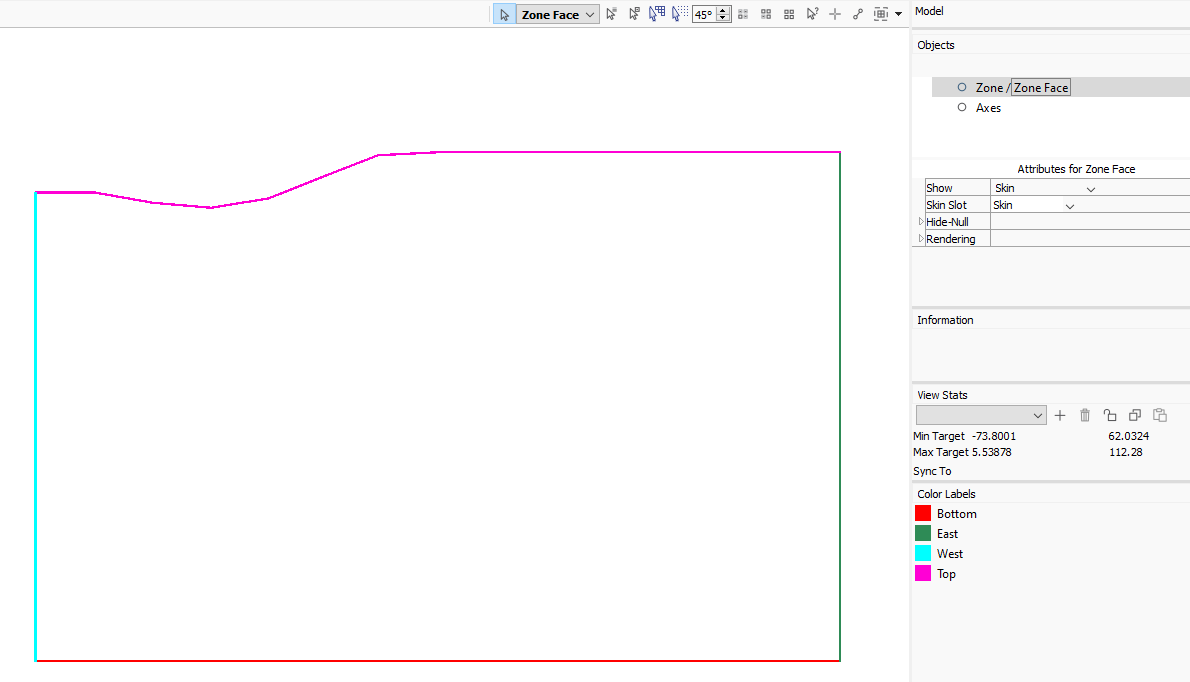The height and width of the screenshot is (682, 1190).
Task: Click the connected nodes icon in toolbar
Action: [x=858, y=14]
